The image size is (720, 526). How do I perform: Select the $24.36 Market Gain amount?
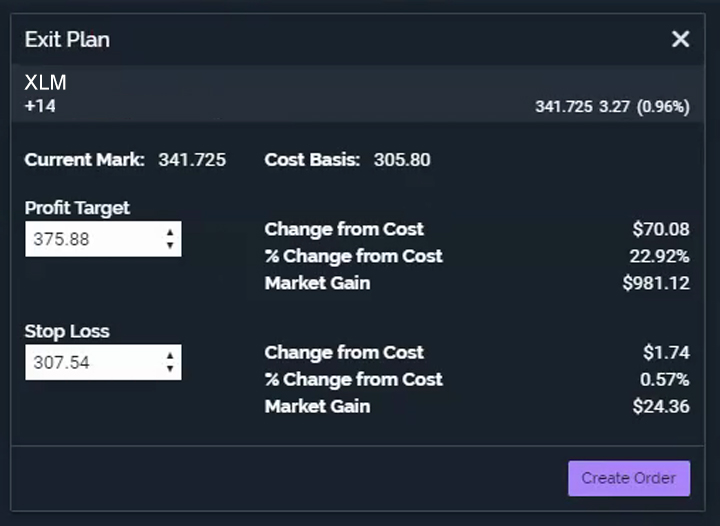tap(660, 406)
